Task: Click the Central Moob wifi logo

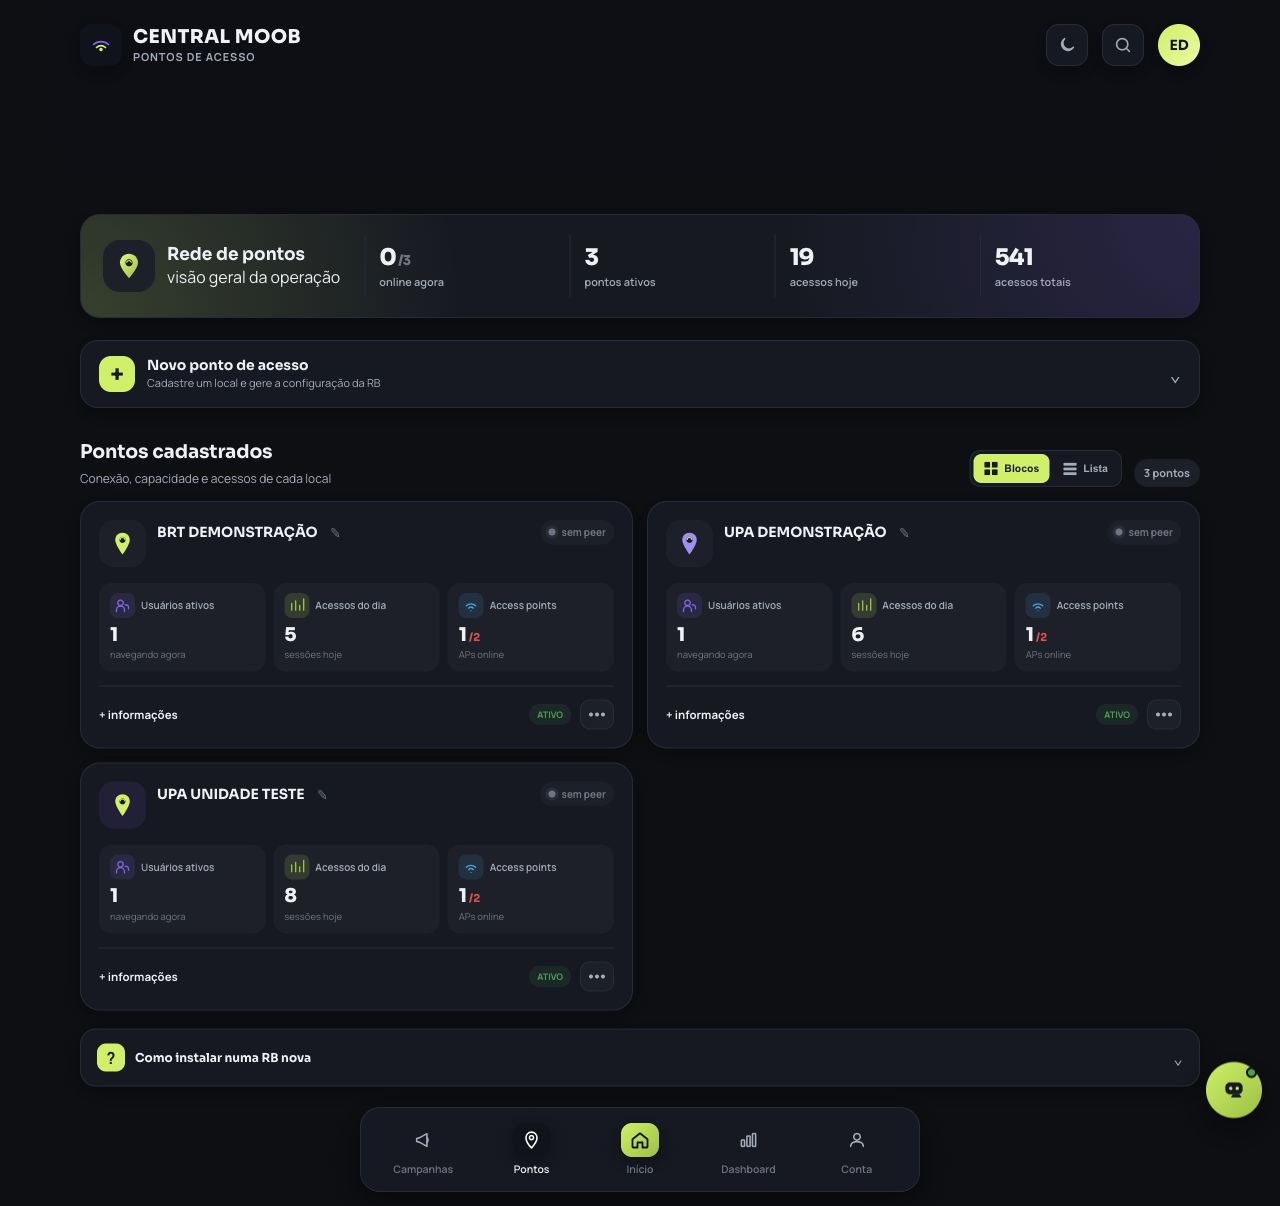Action: (x=101, y=46)
